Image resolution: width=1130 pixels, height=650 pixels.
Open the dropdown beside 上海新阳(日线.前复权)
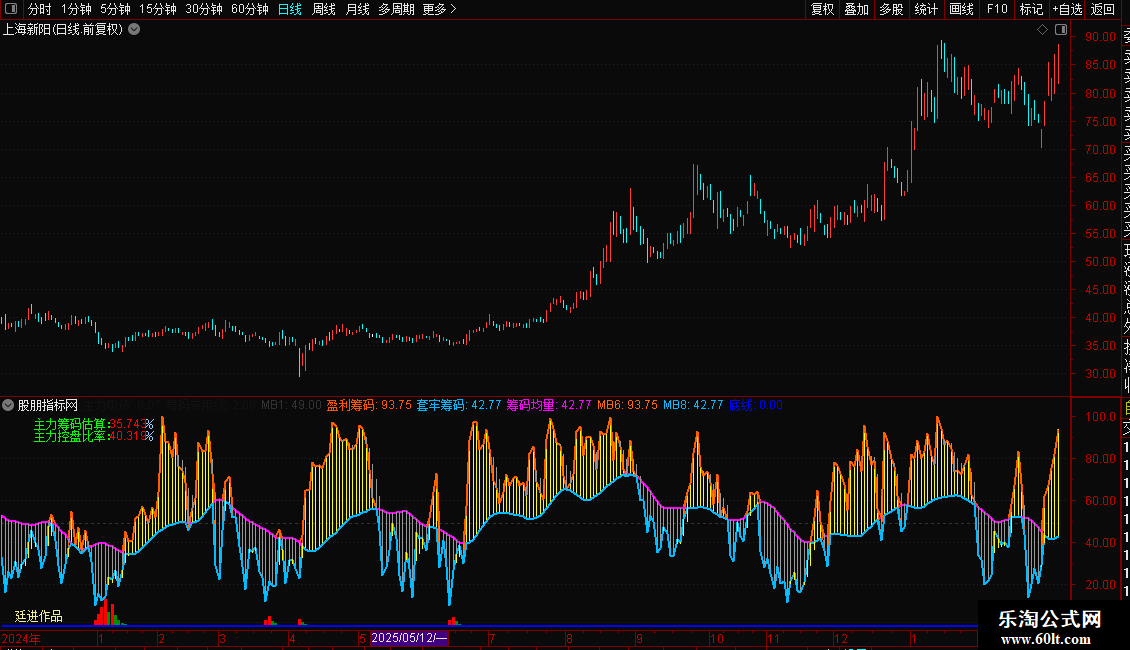(134, 30)
